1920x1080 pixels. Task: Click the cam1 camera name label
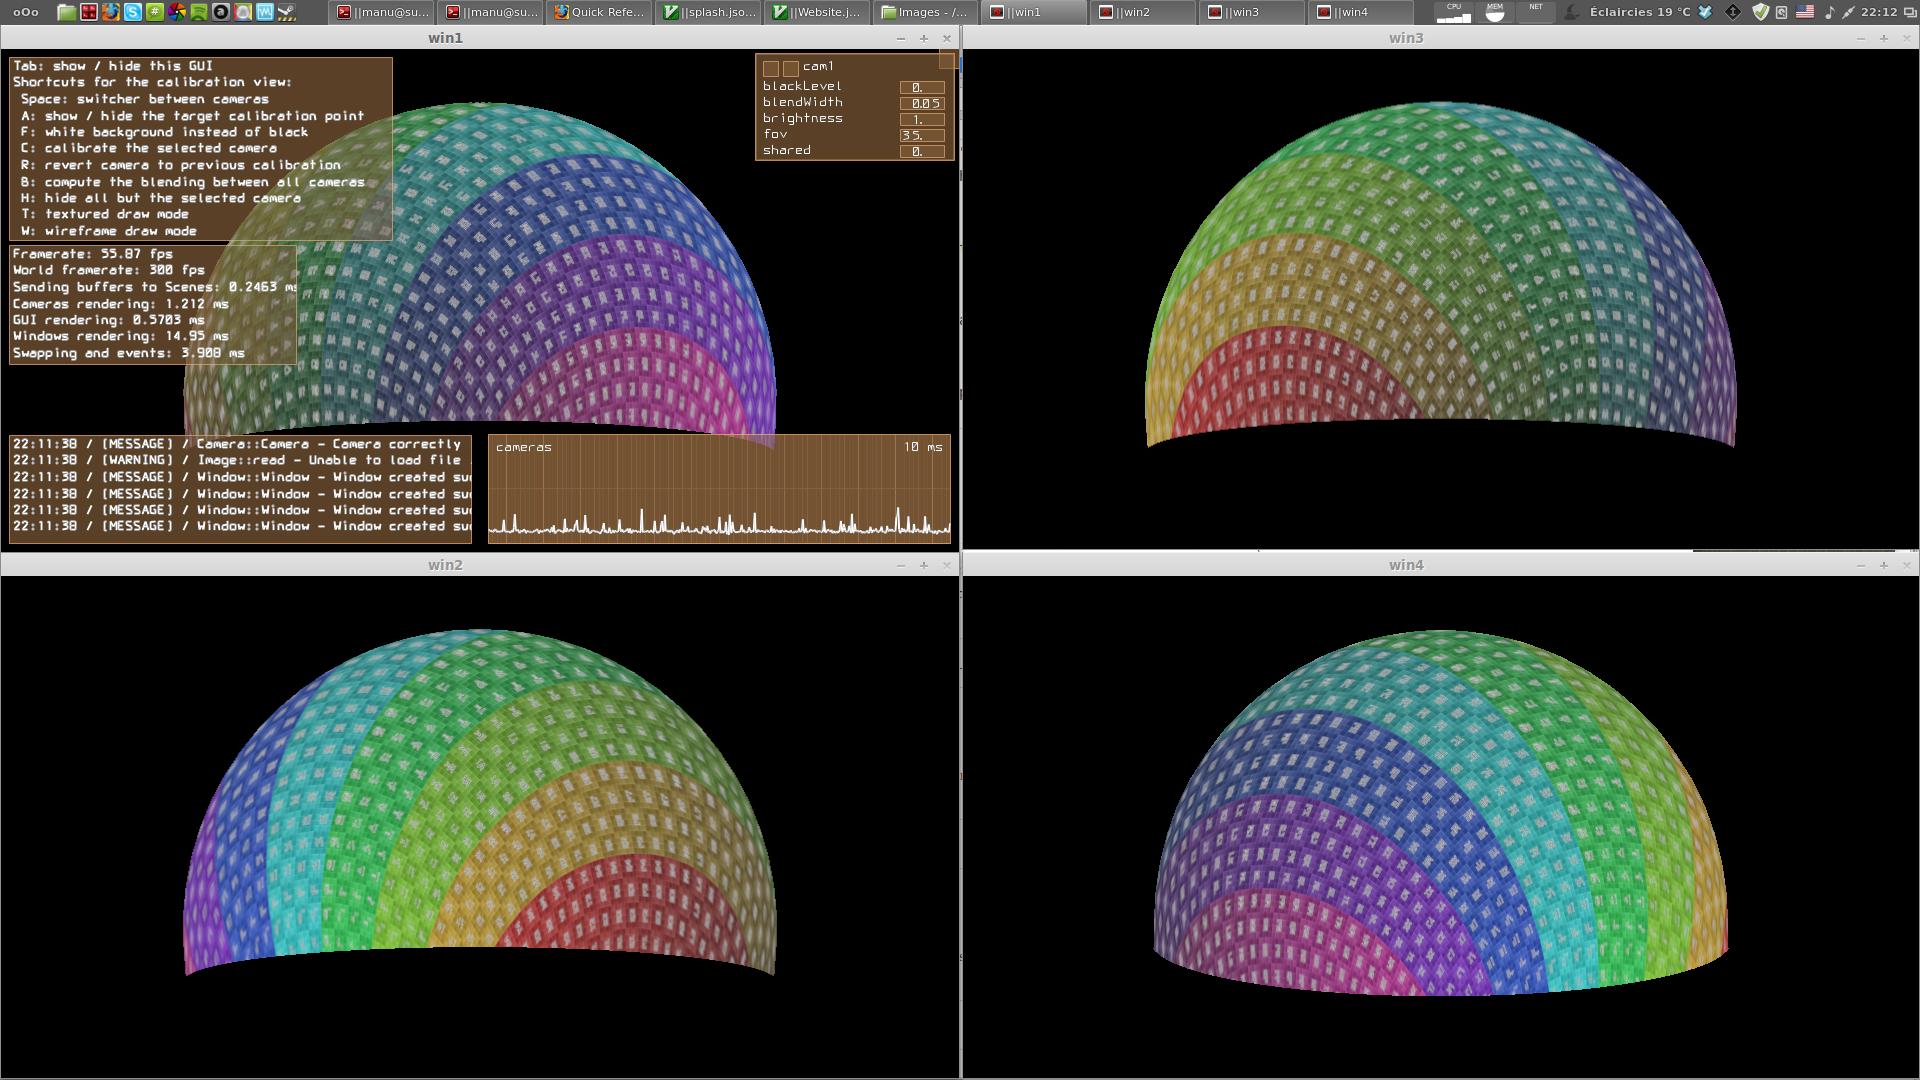coord(818,67)
